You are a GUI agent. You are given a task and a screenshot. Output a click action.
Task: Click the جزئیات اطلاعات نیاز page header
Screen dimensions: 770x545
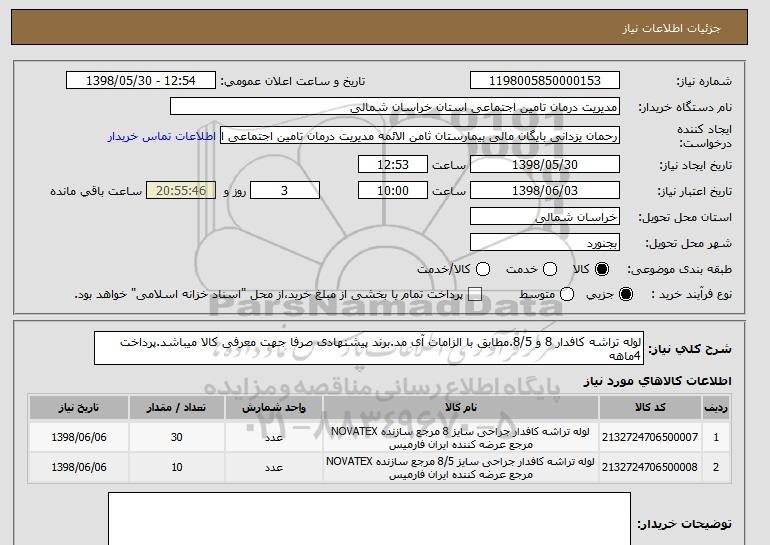[x=671, y=28]
